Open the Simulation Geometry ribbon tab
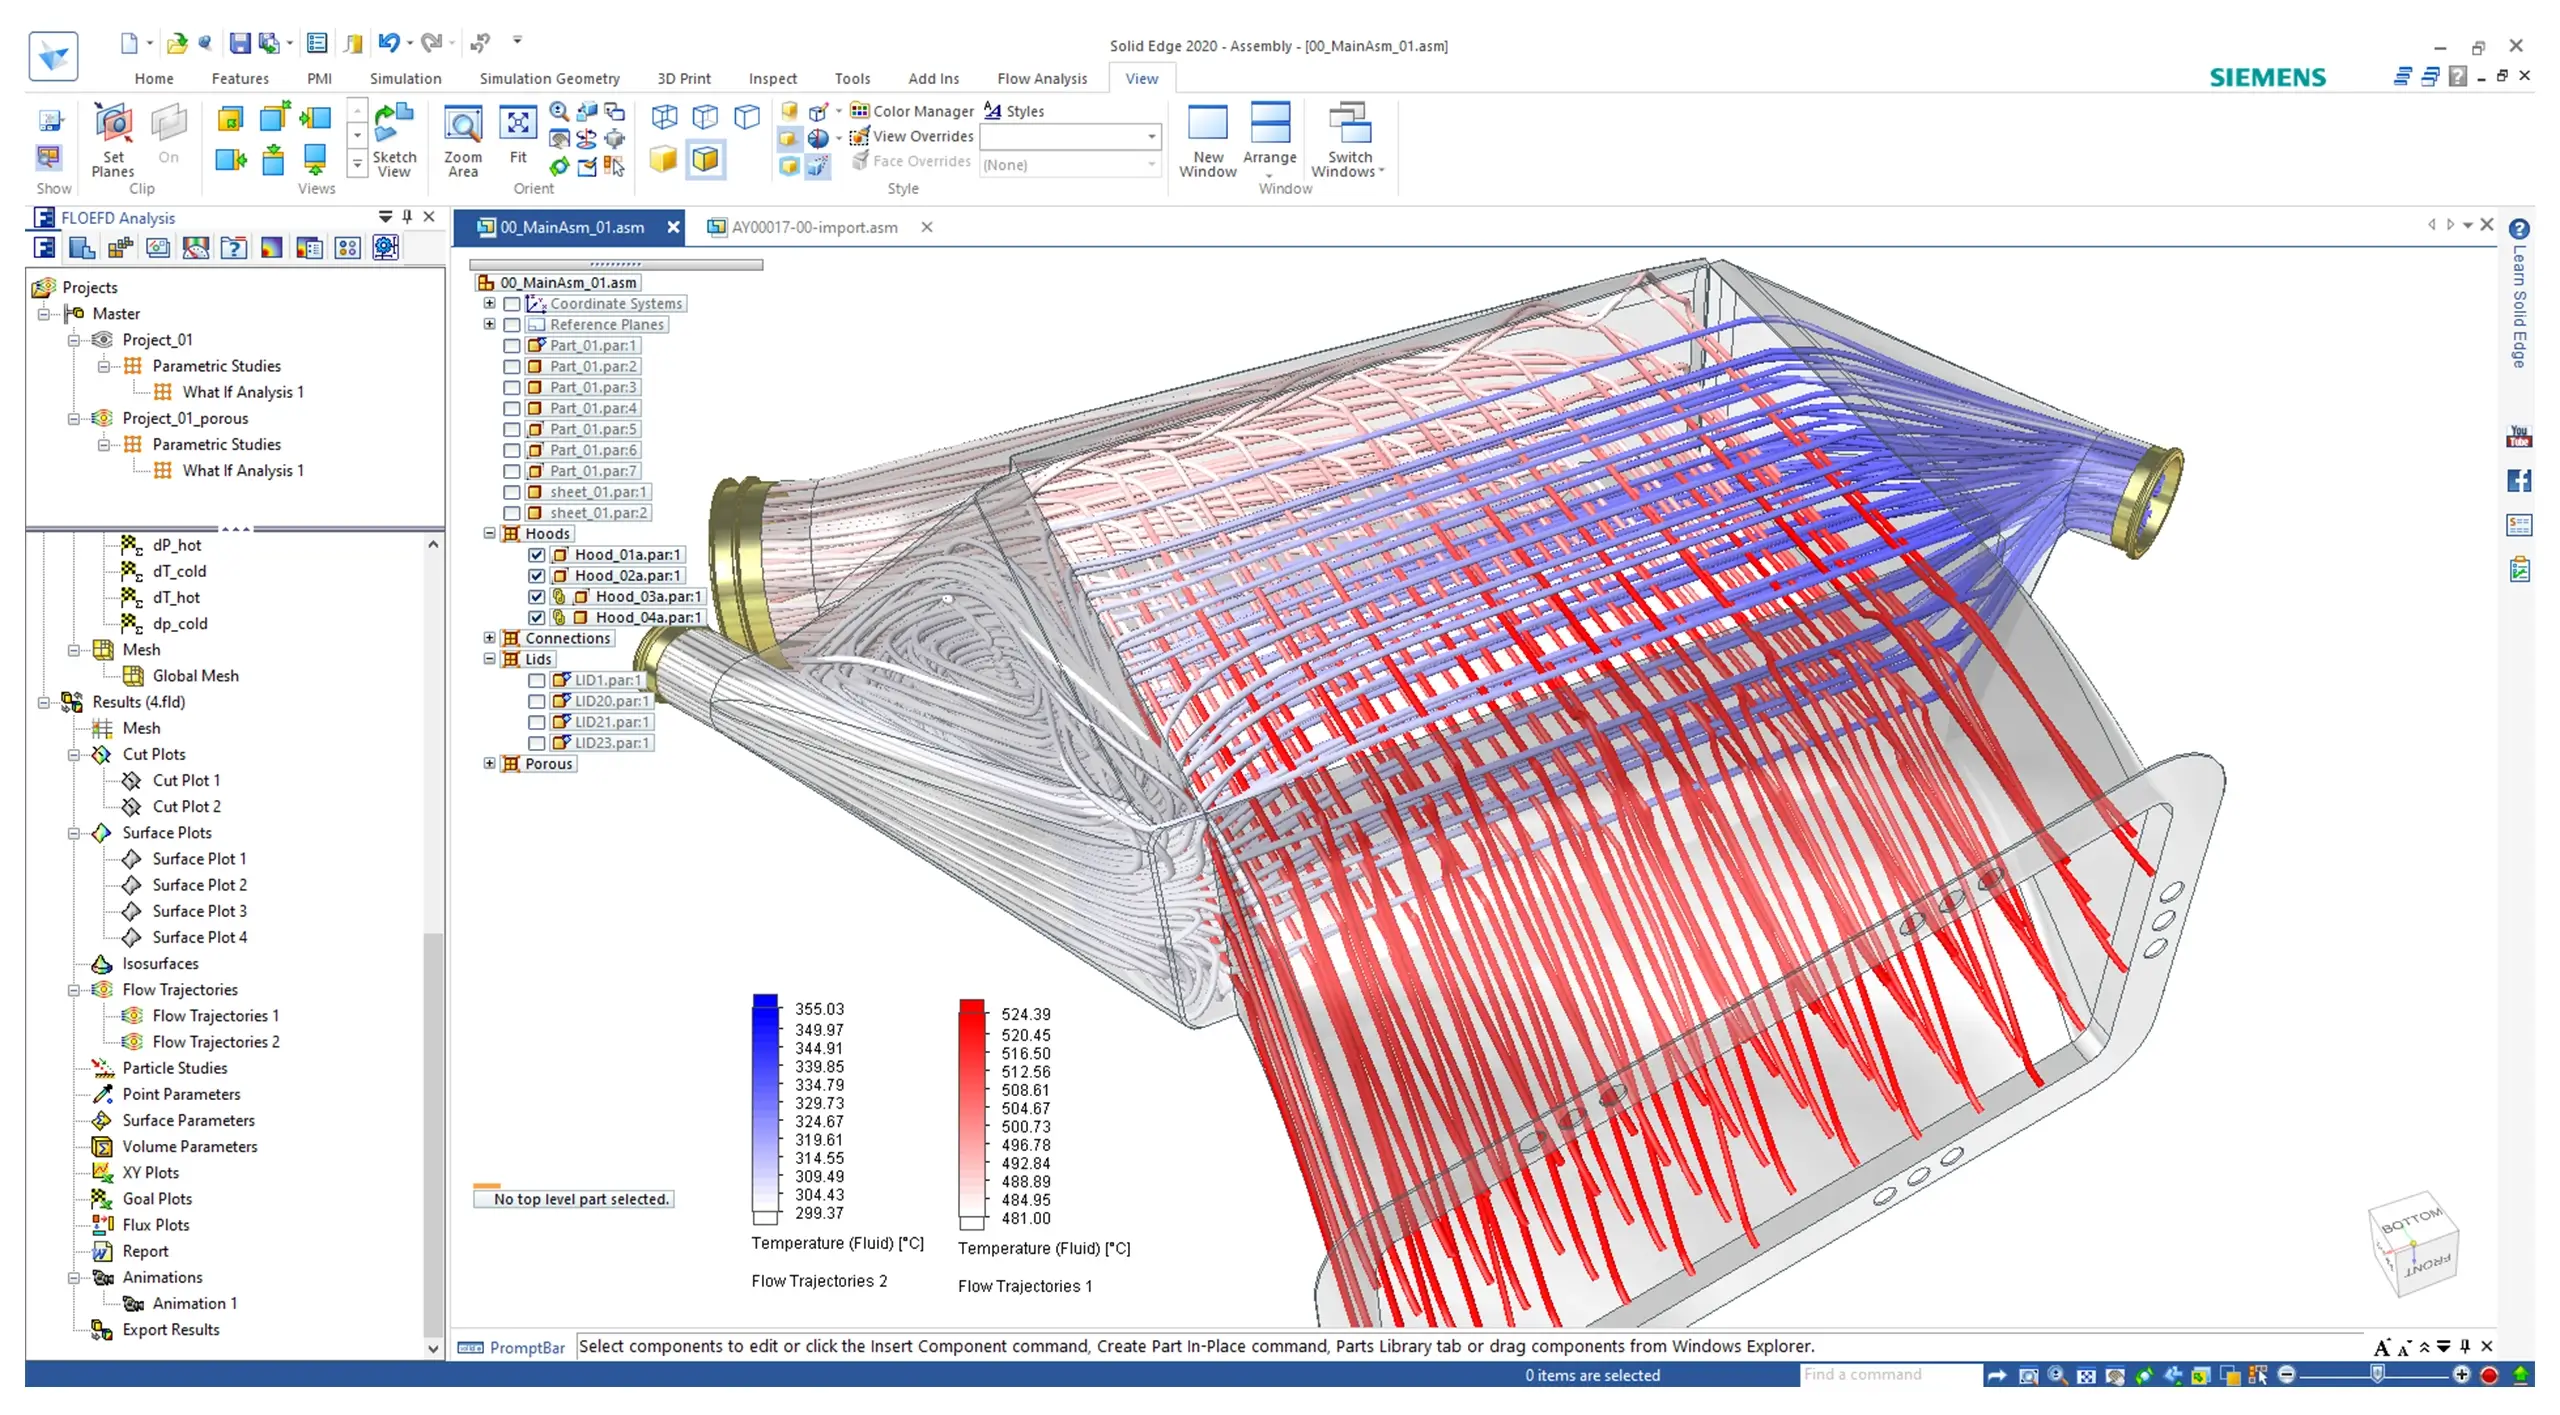The height and width of the screenshot is (1415, 2560). point(549,78)
